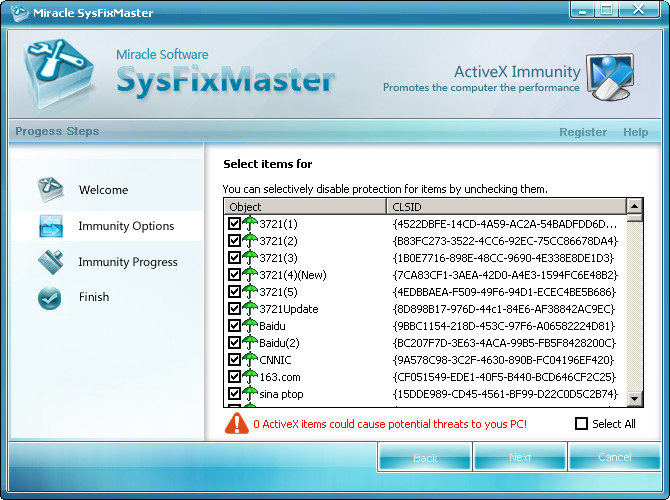Screen dimensions: 670x500
Task: Go to the Welcome step
Action: click(x=103, y=190)
